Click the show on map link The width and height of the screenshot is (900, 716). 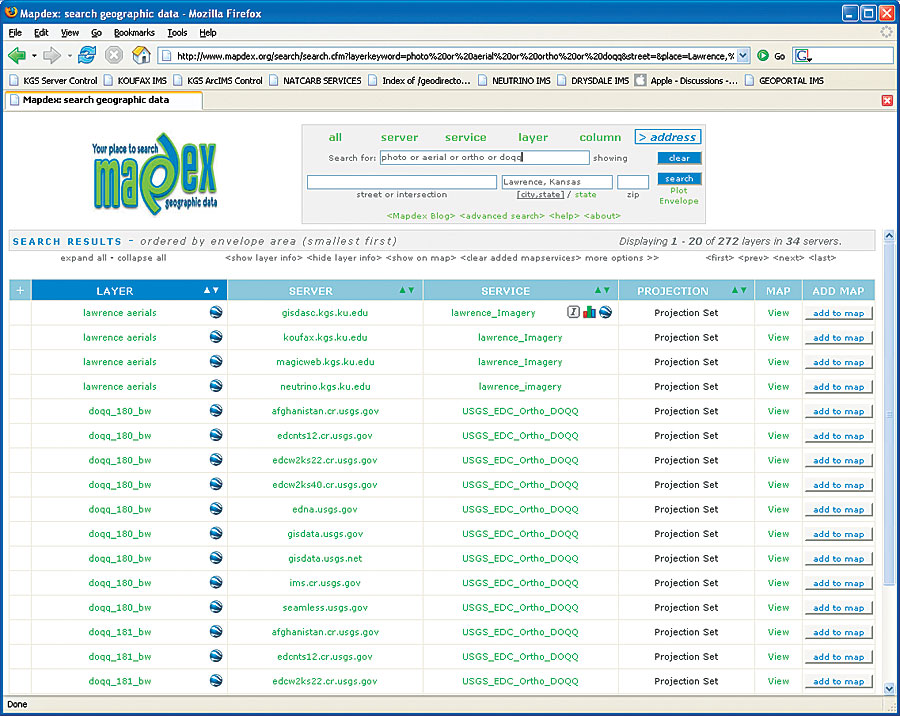[x=421, y=258]
